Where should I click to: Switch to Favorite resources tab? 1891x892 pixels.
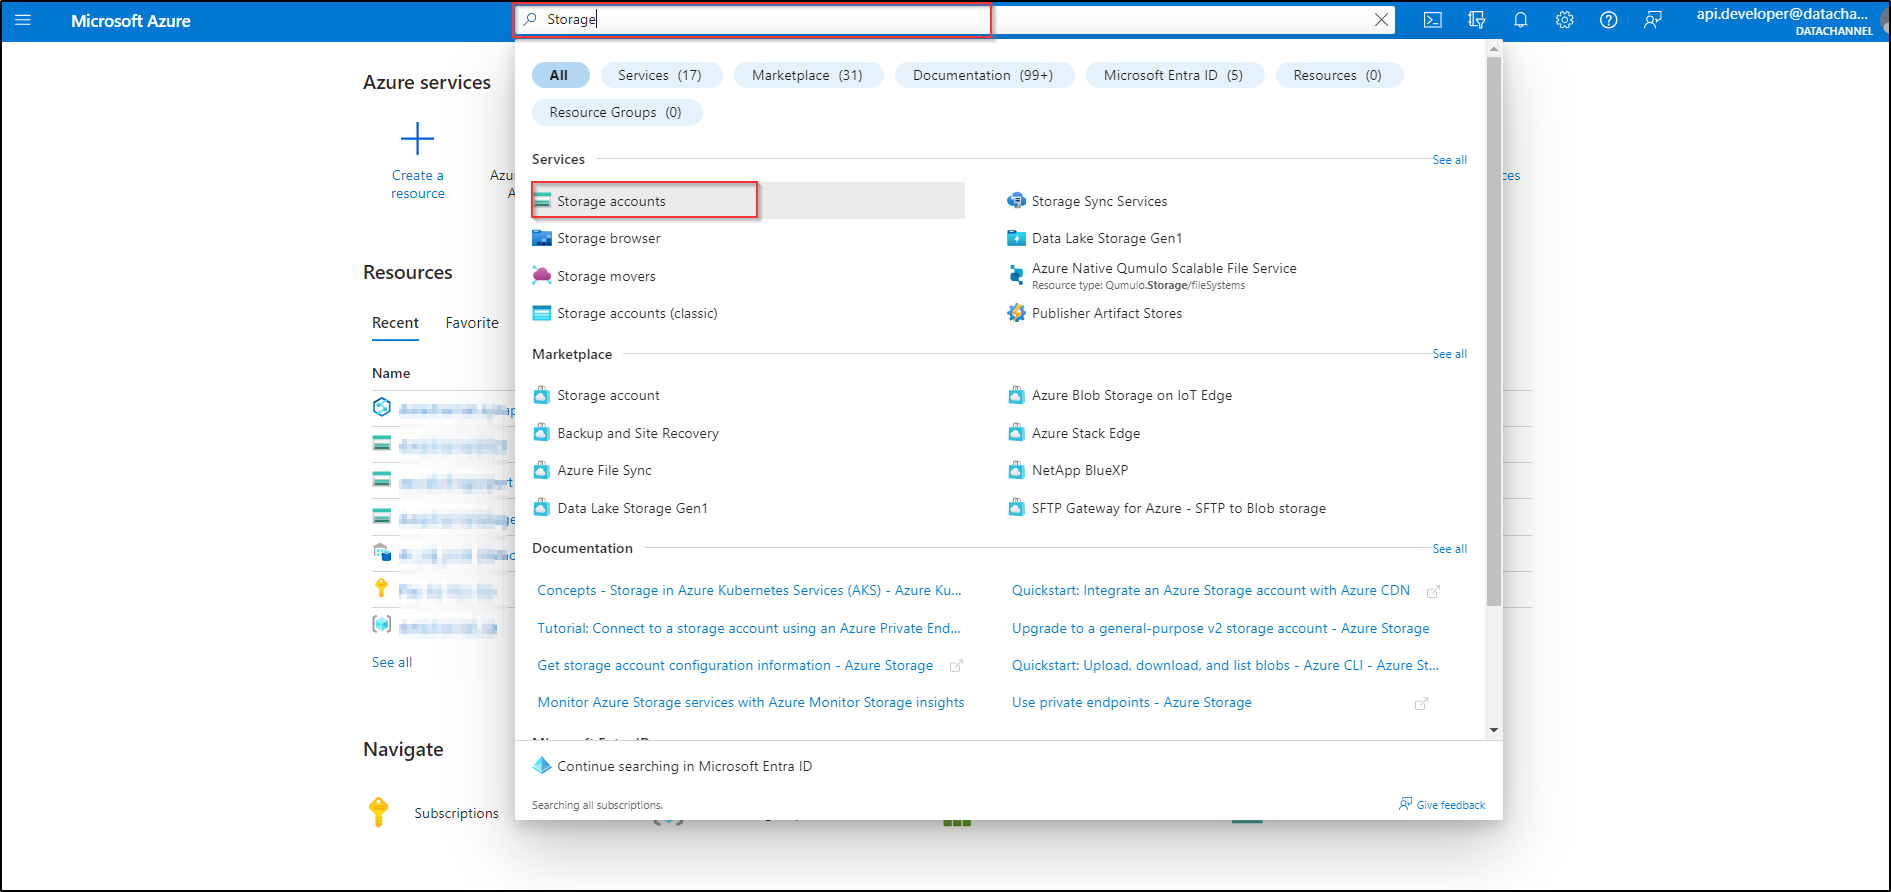click(x=472, y=323)
